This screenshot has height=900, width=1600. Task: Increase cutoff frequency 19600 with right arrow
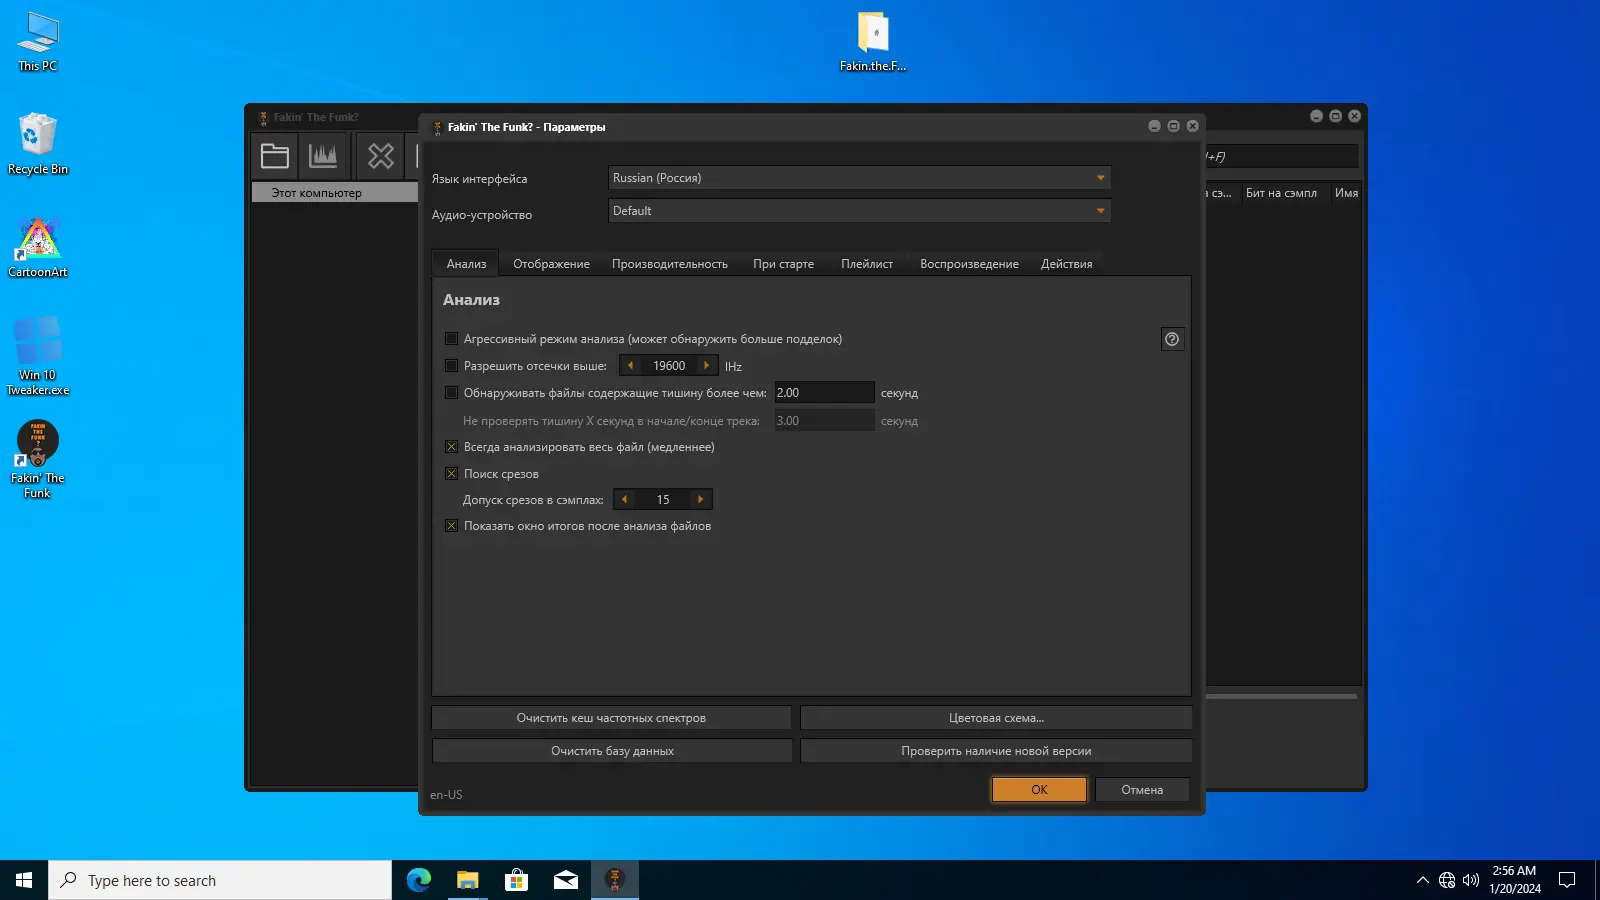click(x=707, y=366)
